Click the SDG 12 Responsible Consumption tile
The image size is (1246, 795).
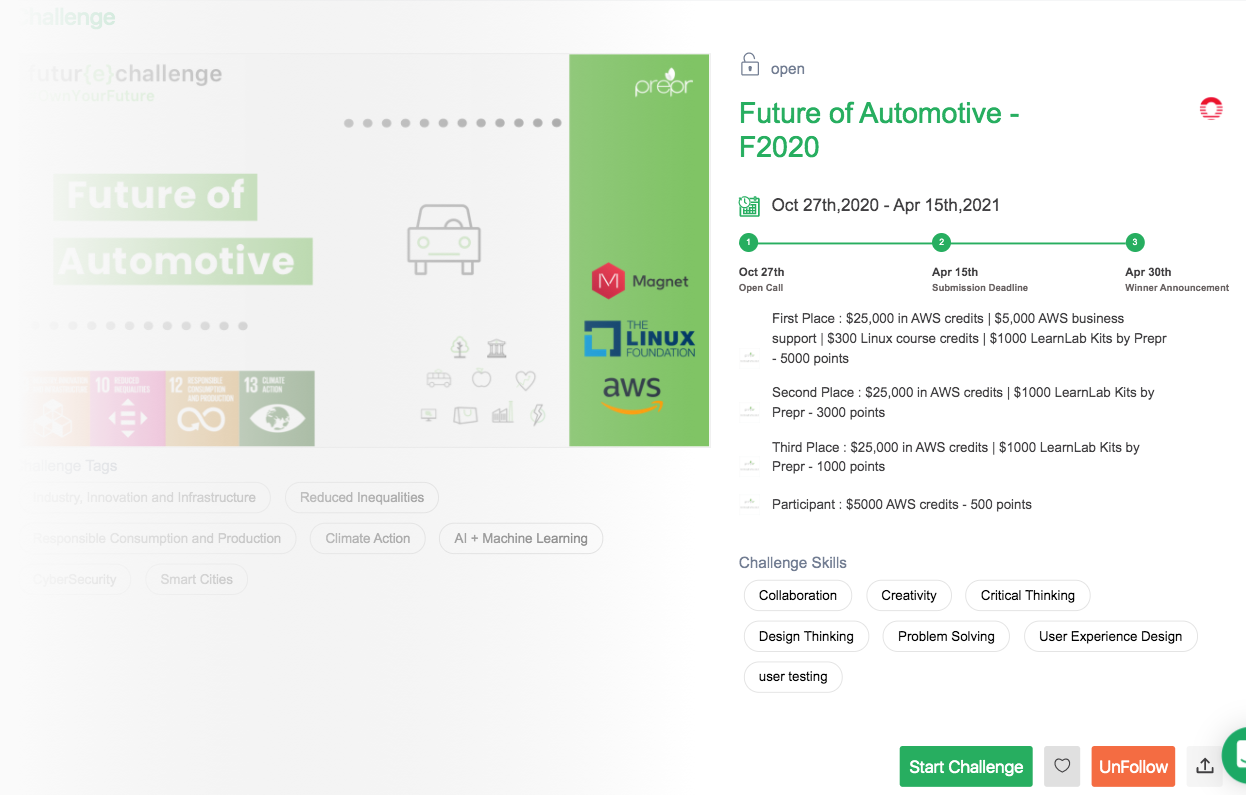(202, 408)
